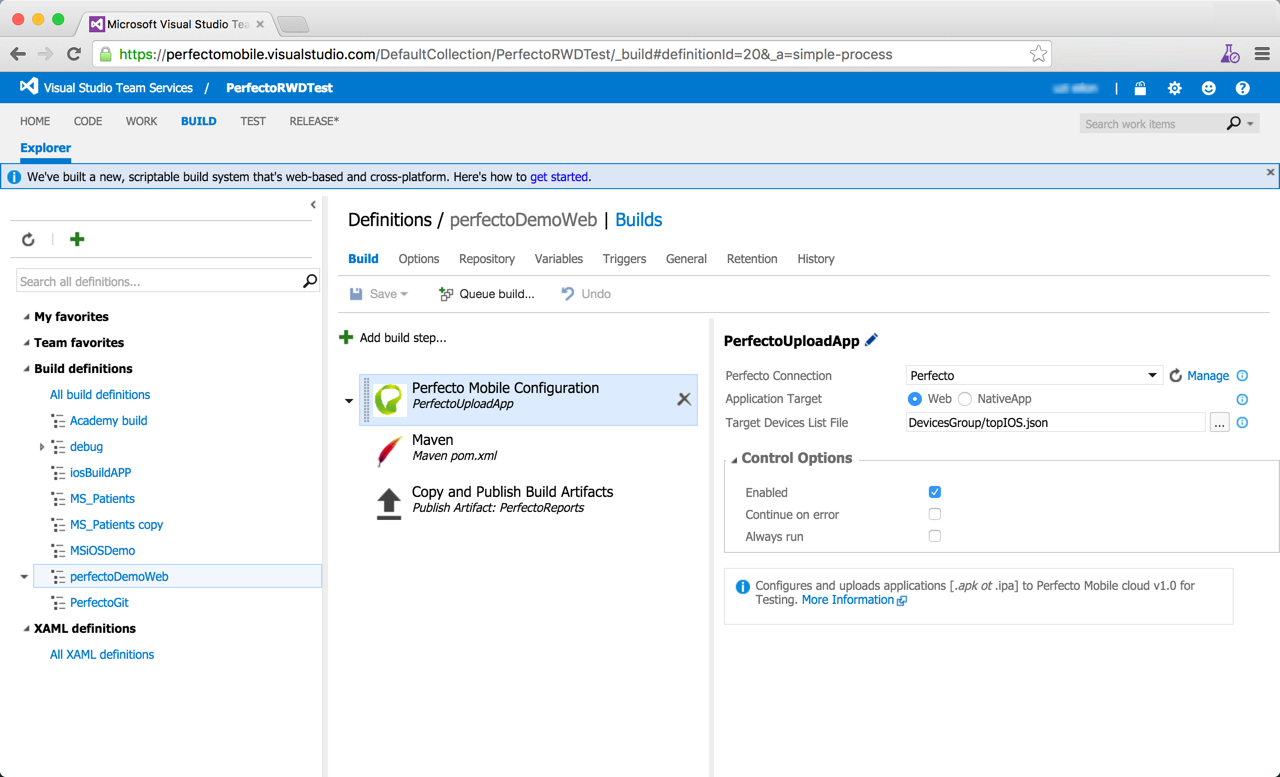Open the Builds link in header

(x=638, y=220)
